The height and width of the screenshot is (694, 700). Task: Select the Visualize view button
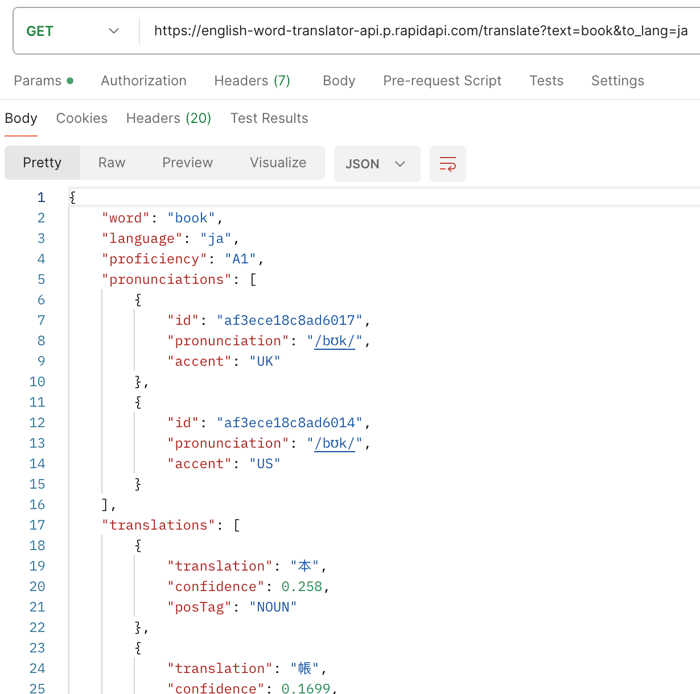pyautogui.click(x=278, y=163)
